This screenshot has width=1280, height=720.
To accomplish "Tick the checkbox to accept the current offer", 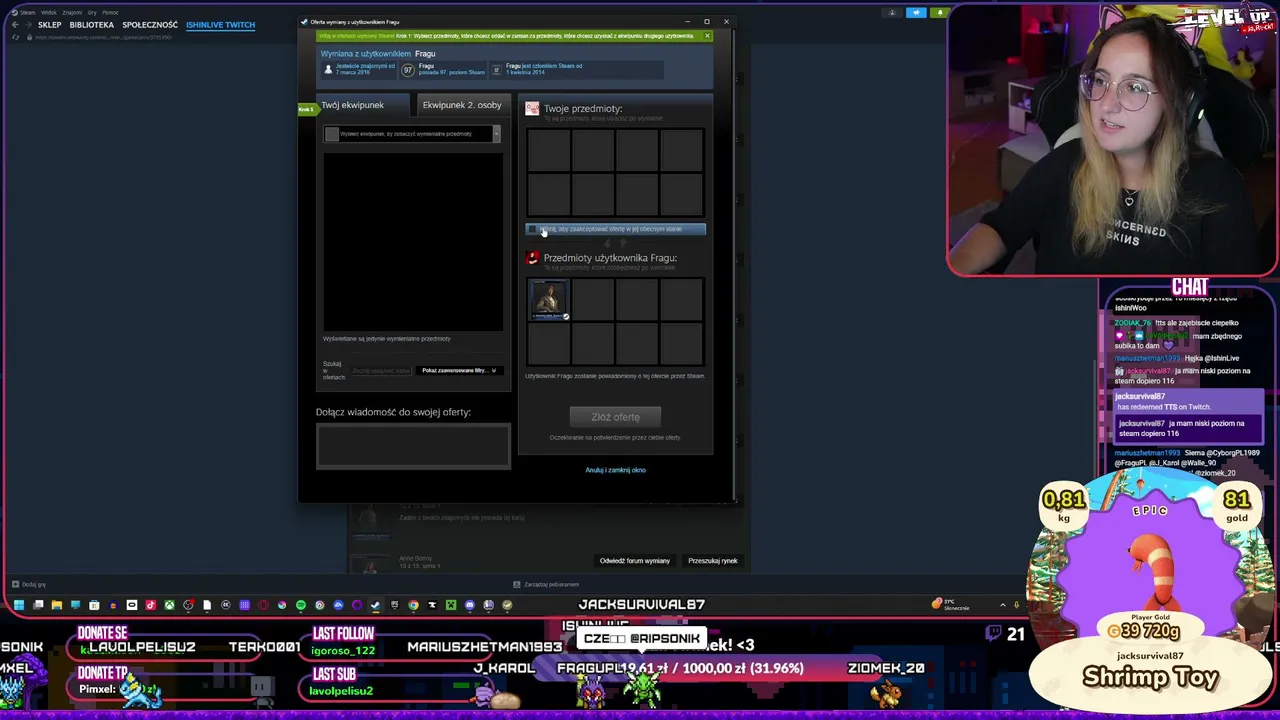I will click(x=533, y=230).
